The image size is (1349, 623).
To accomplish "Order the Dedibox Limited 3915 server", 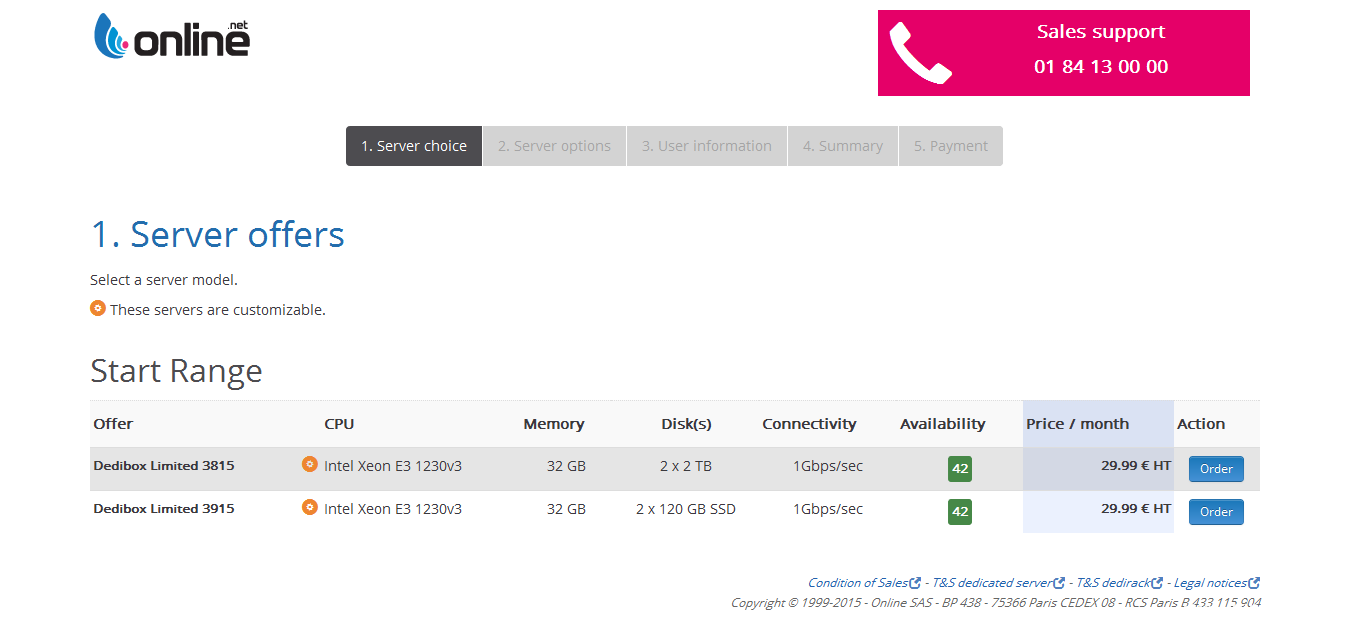I will (1216, 512).
